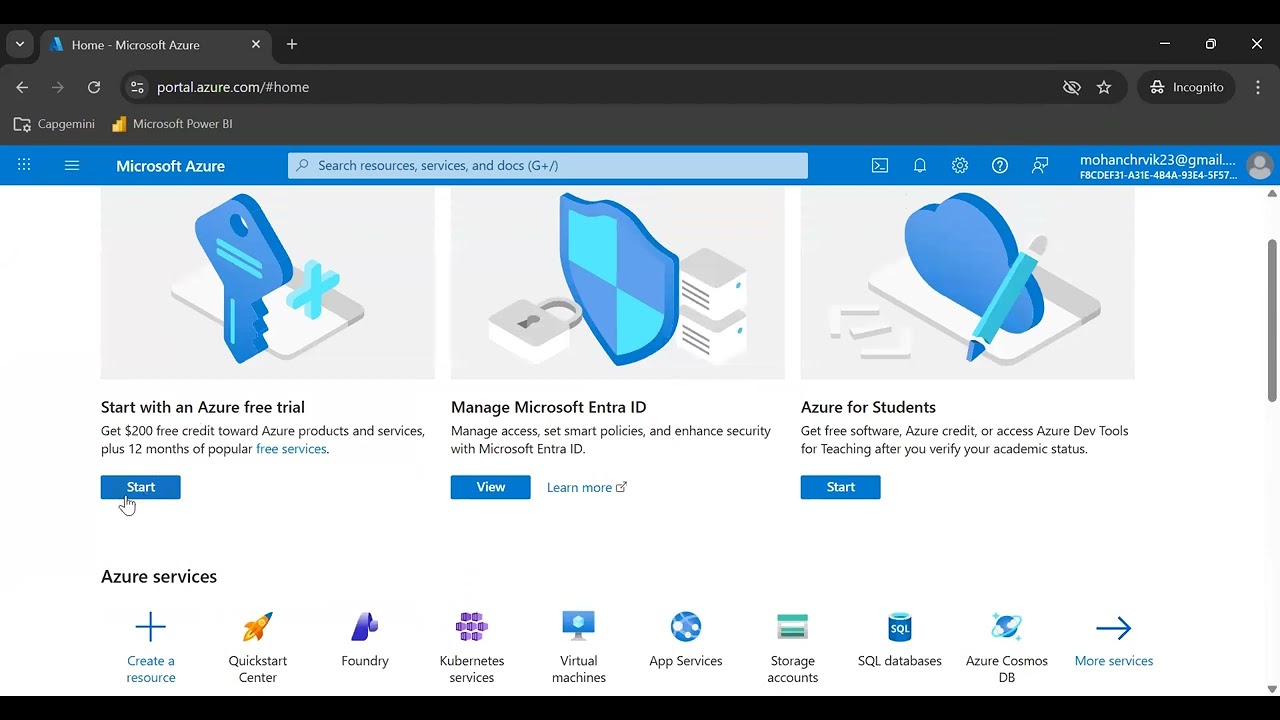Click the Start with an Azure free trial heading
The height and width of the screenshot is (720, 1280).
tap(203, 407)
